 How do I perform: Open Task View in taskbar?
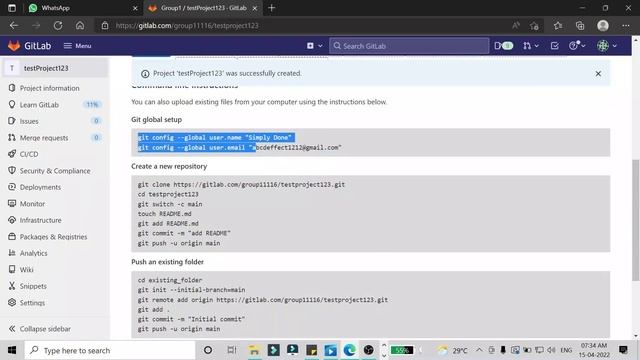[x=231, y=350]
